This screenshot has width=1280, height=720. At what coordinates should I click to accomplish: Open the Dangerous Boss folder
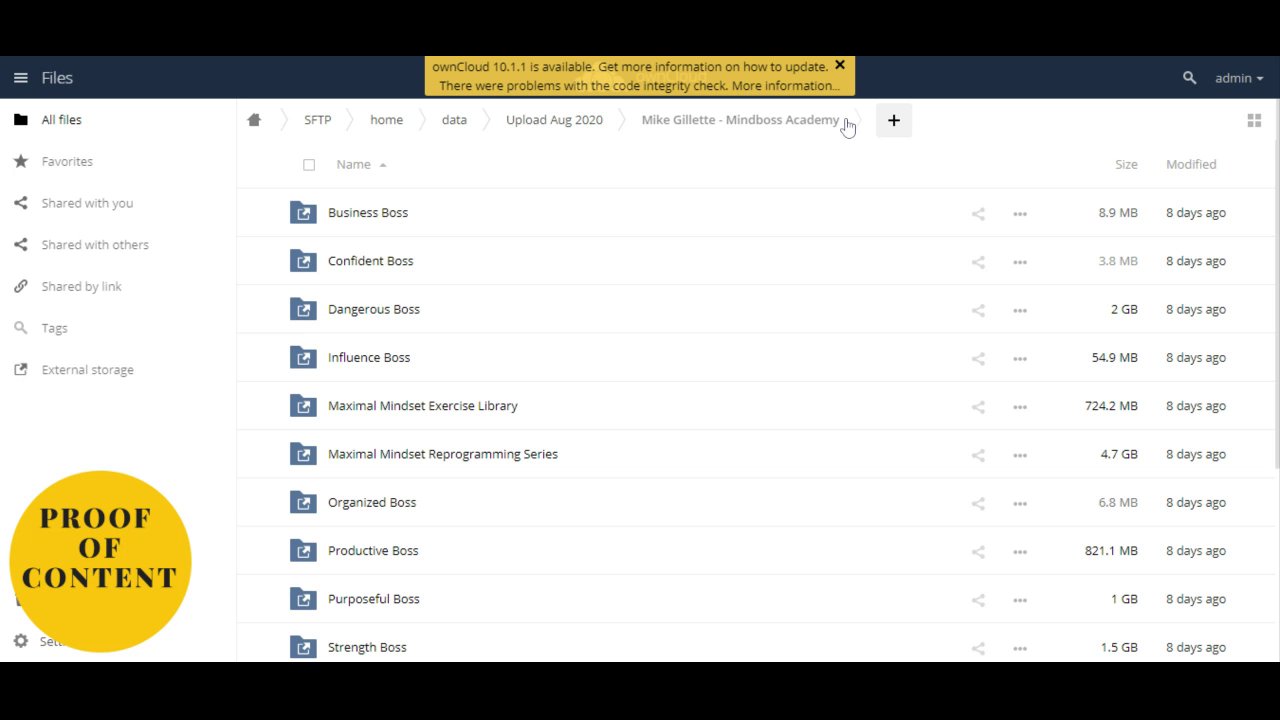coord(374,309)
